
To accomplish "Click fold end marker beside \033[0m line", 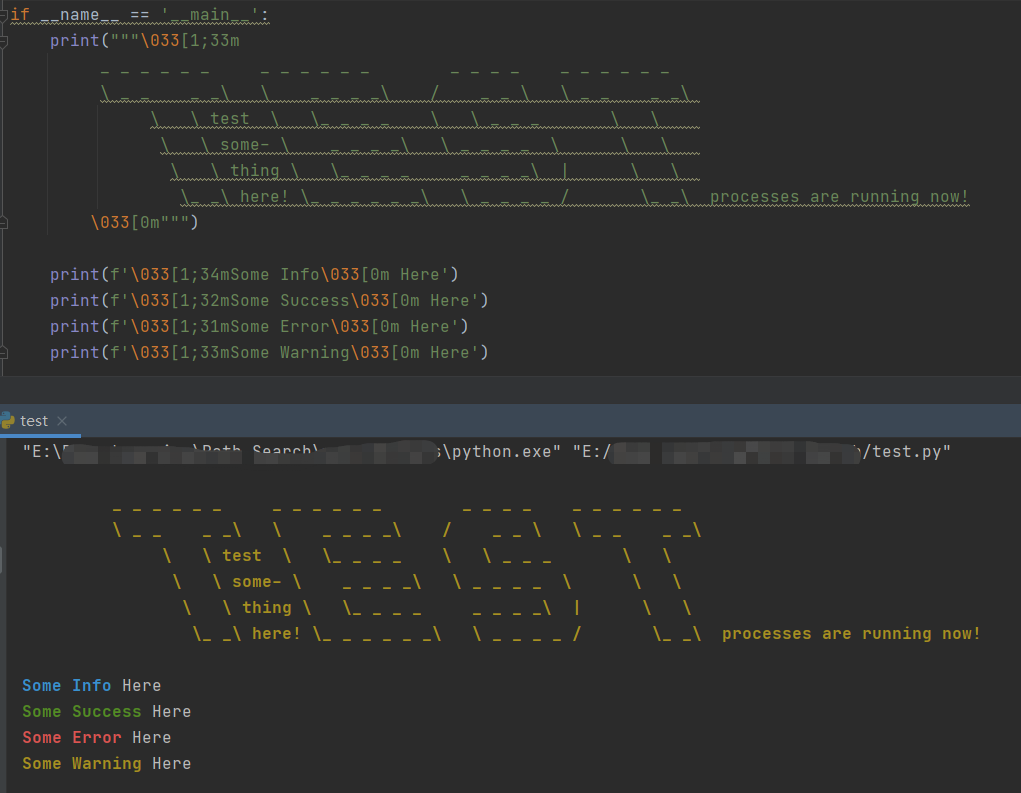I will (x=3, y=223).
